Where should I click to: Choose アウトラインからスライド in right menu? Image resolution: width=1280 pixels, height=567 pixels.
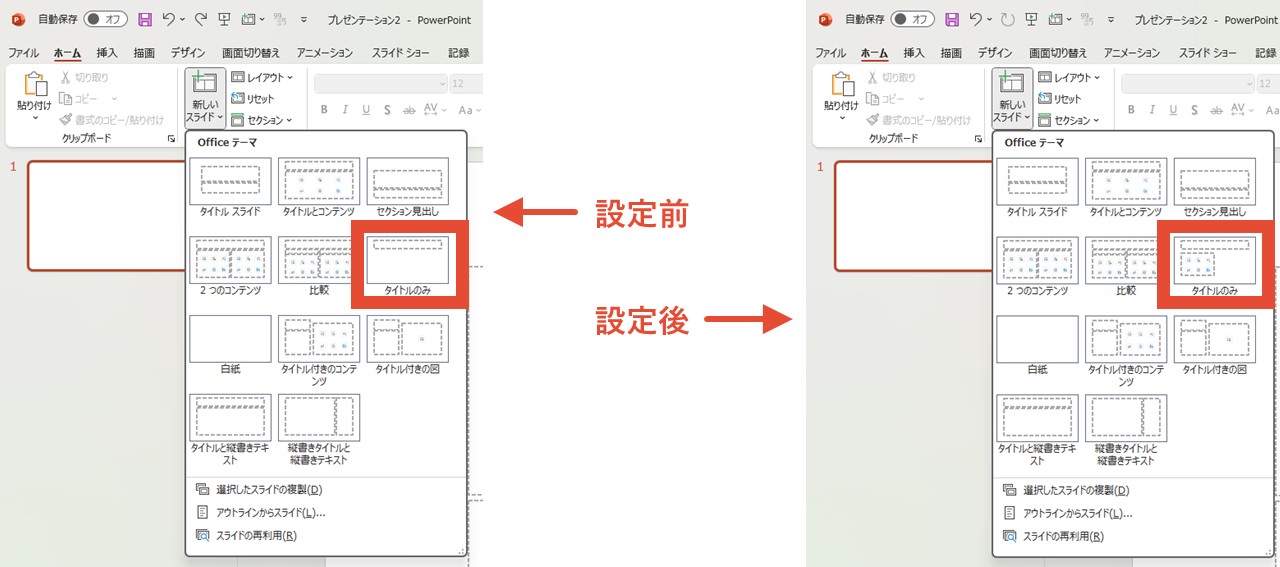[x=1133, y=513]
